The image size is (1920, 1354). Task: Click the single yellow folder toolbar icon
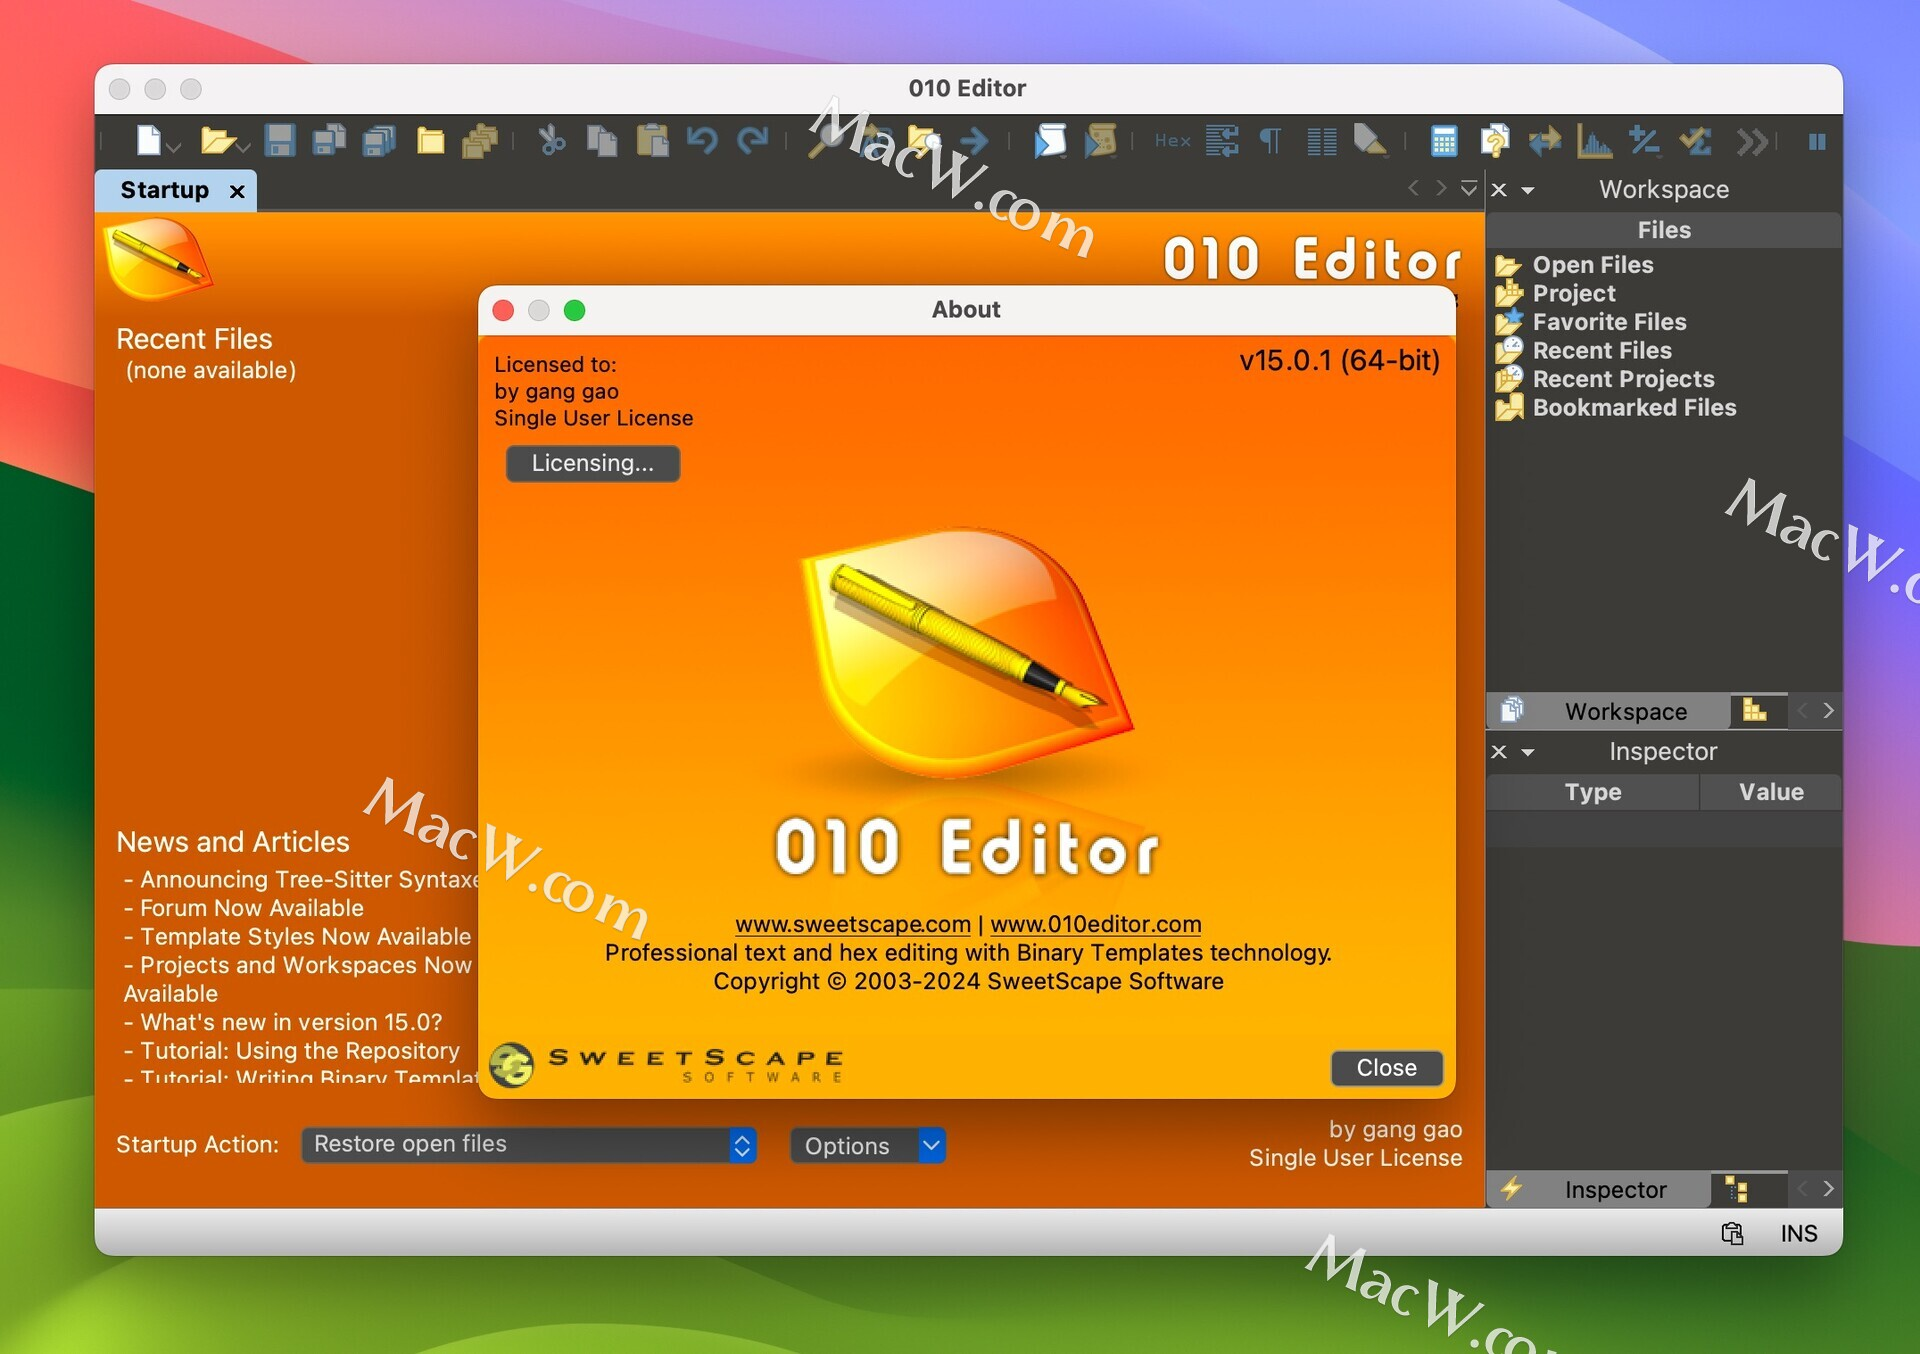click(x=431, y=141)
